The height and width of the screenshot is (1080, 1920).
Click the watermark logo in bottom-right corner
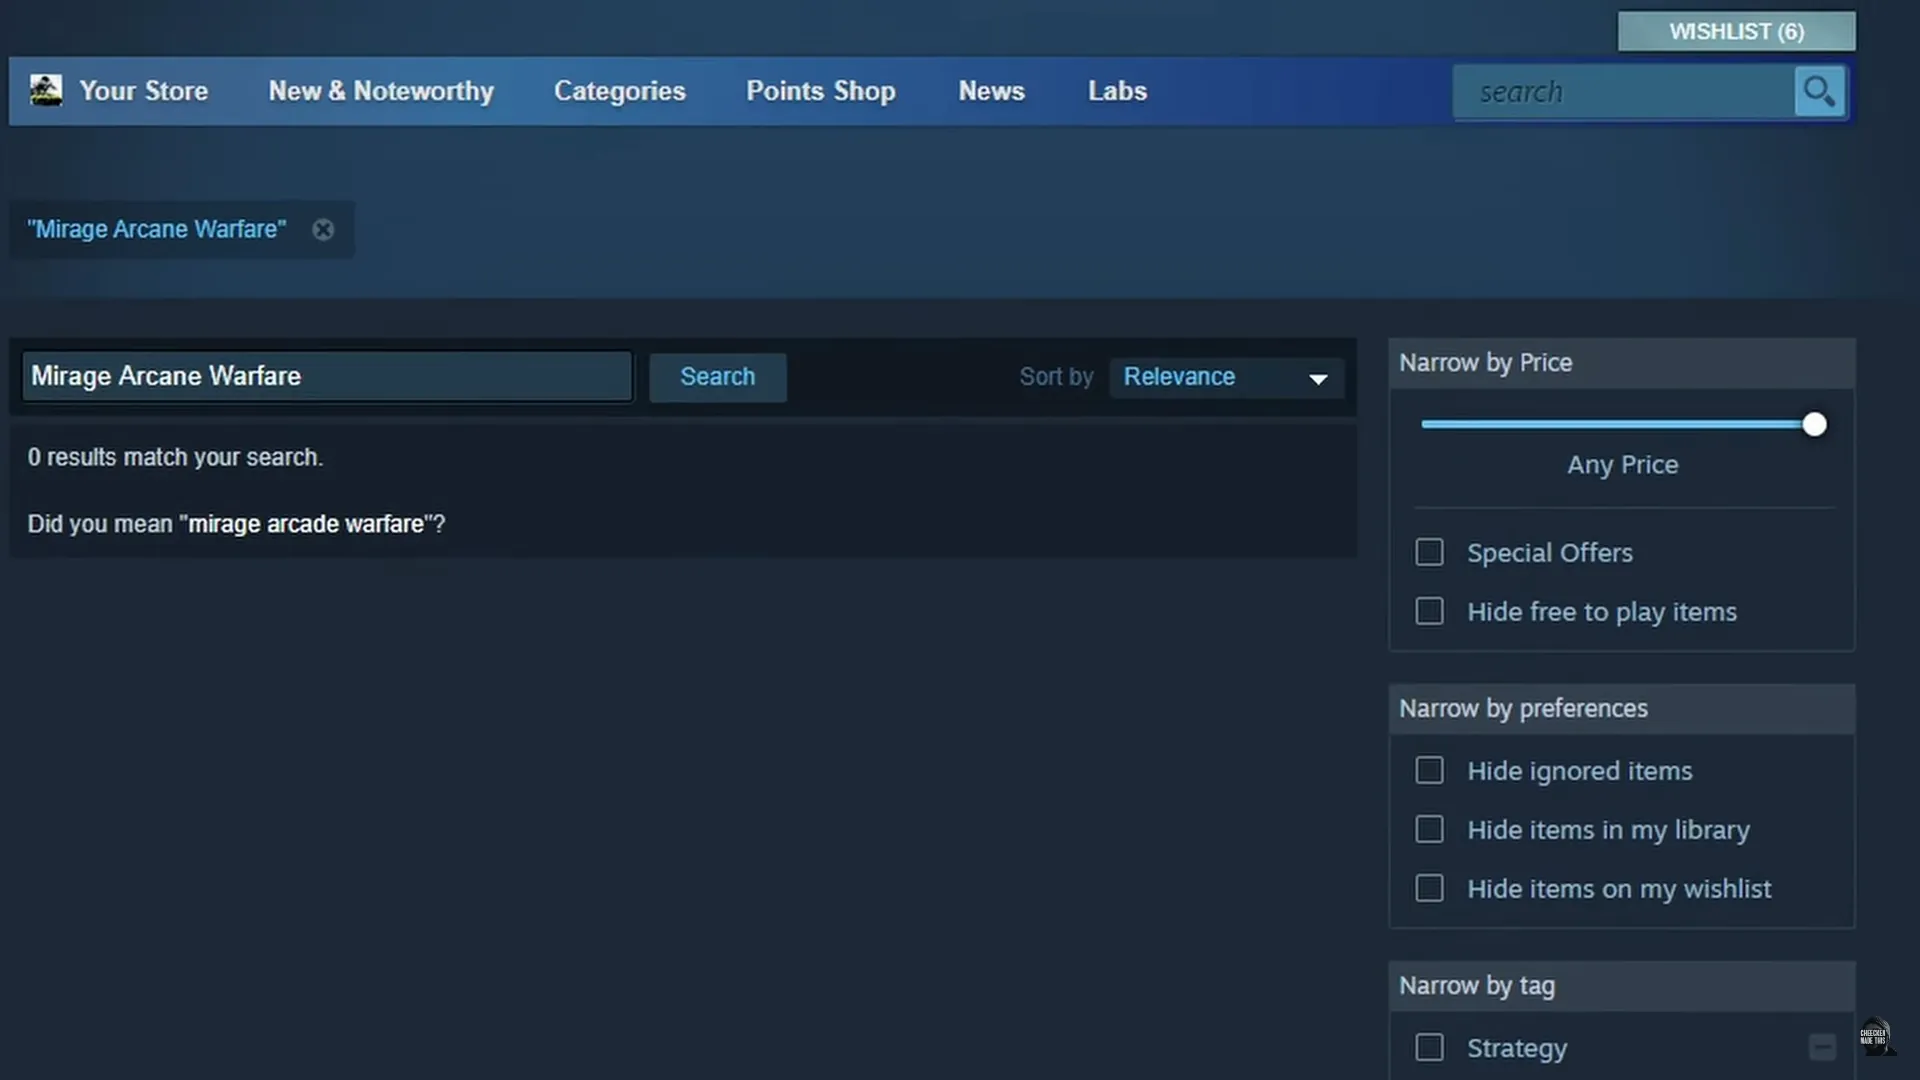click(x=1874, y=1036)
